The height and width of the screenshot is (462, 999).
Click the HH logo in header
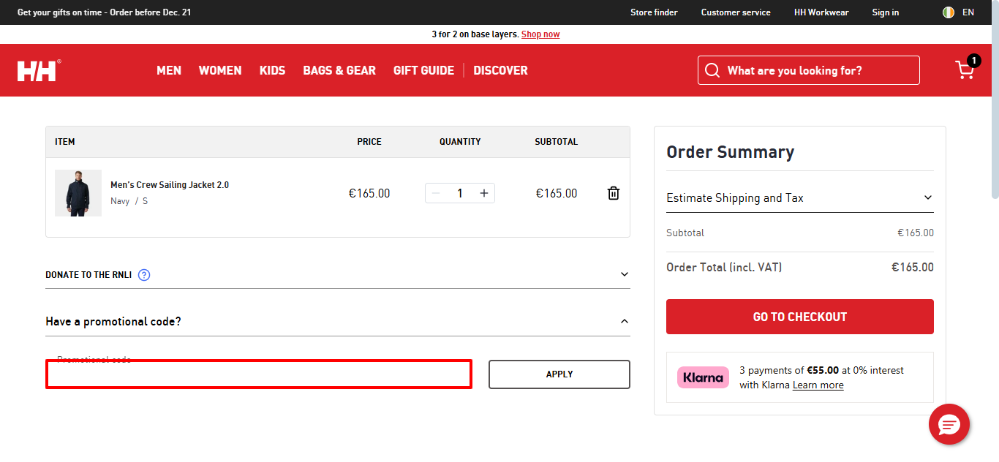tap(38, 70)
